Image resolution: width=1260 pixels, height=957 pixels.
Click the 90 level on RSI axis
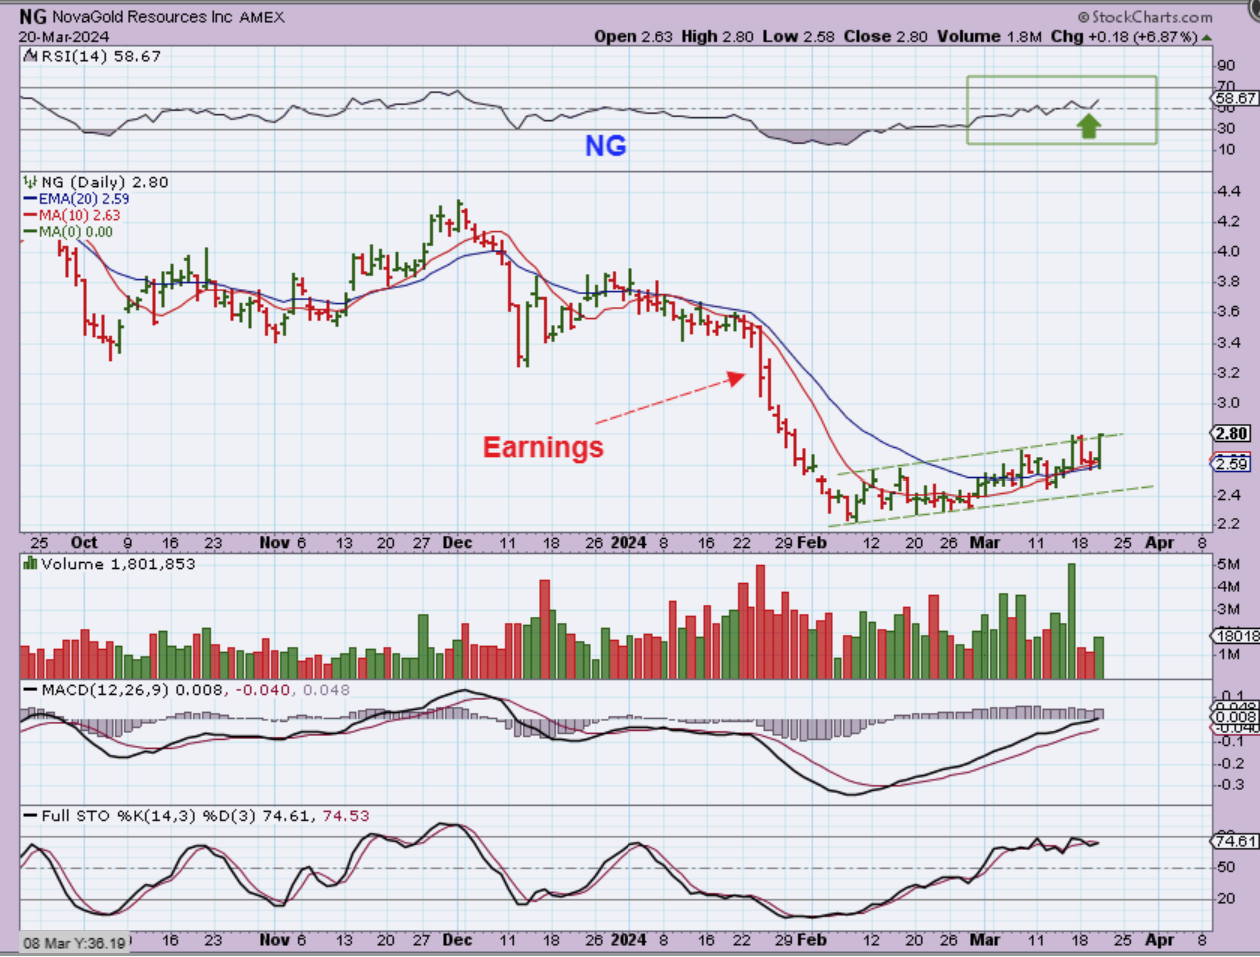pyautogui.click(x=1225, y=66)
